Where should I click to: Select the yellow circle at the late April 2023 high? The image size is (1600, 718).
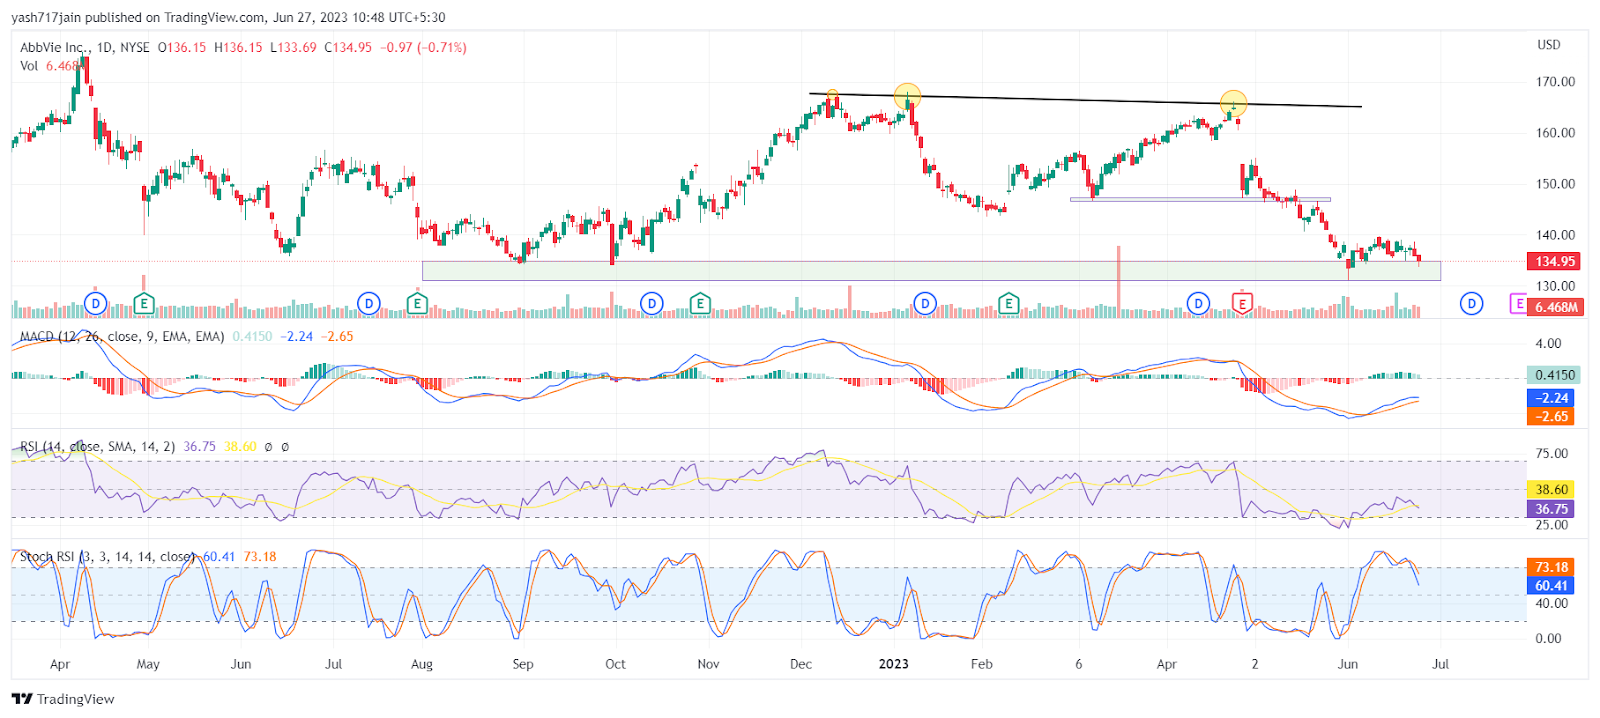1234,103
